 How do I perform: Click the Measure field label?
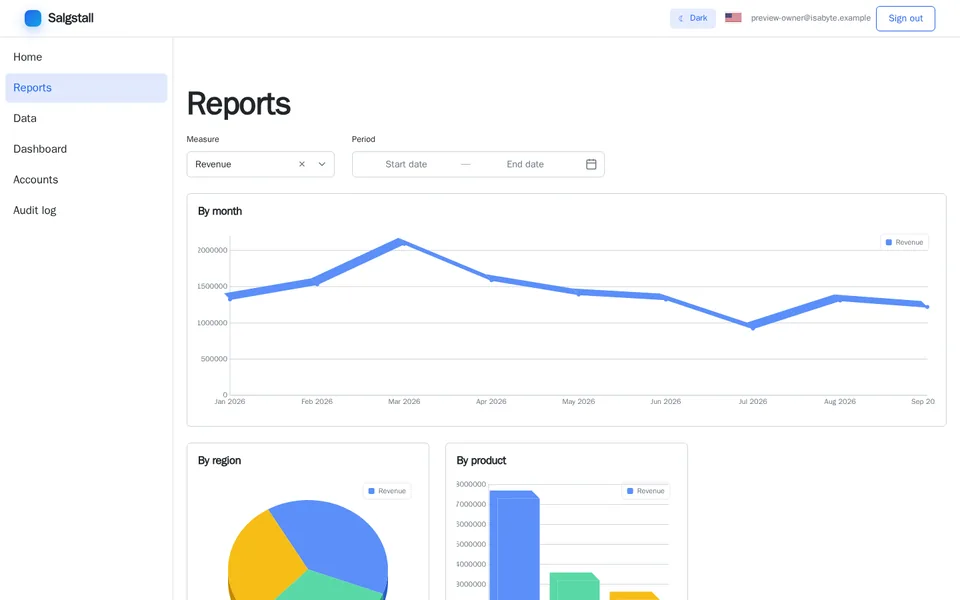(x=203, y=139)
